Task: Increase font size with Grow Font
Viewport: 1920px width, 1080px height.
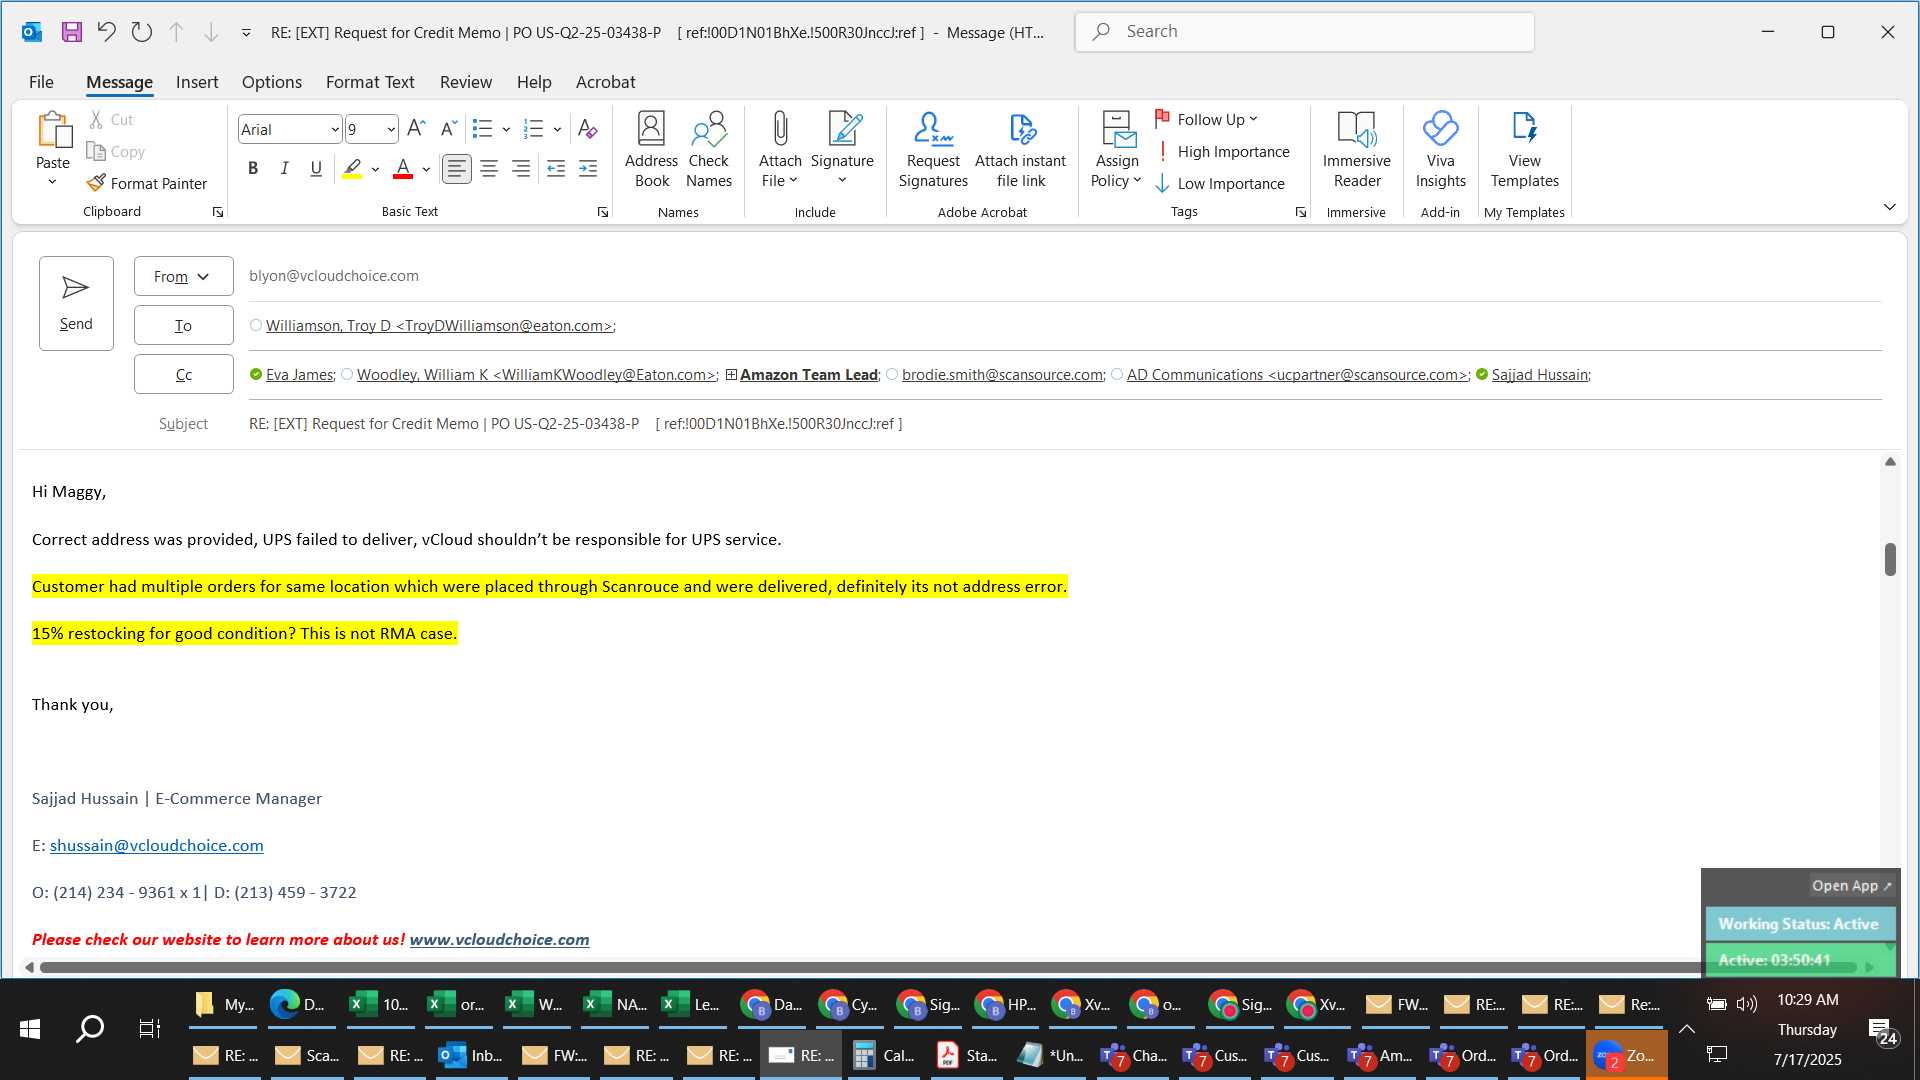Action: (x=416, y=128)
